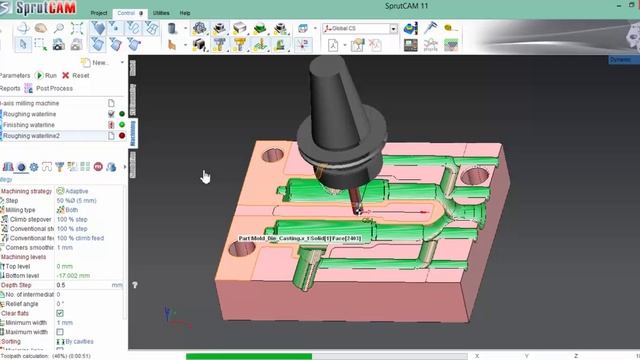Image resolution: width=640 pixels, height=360 pixels.
Task: Open the Milling type Both dropdown
Action: pos(89,210)
